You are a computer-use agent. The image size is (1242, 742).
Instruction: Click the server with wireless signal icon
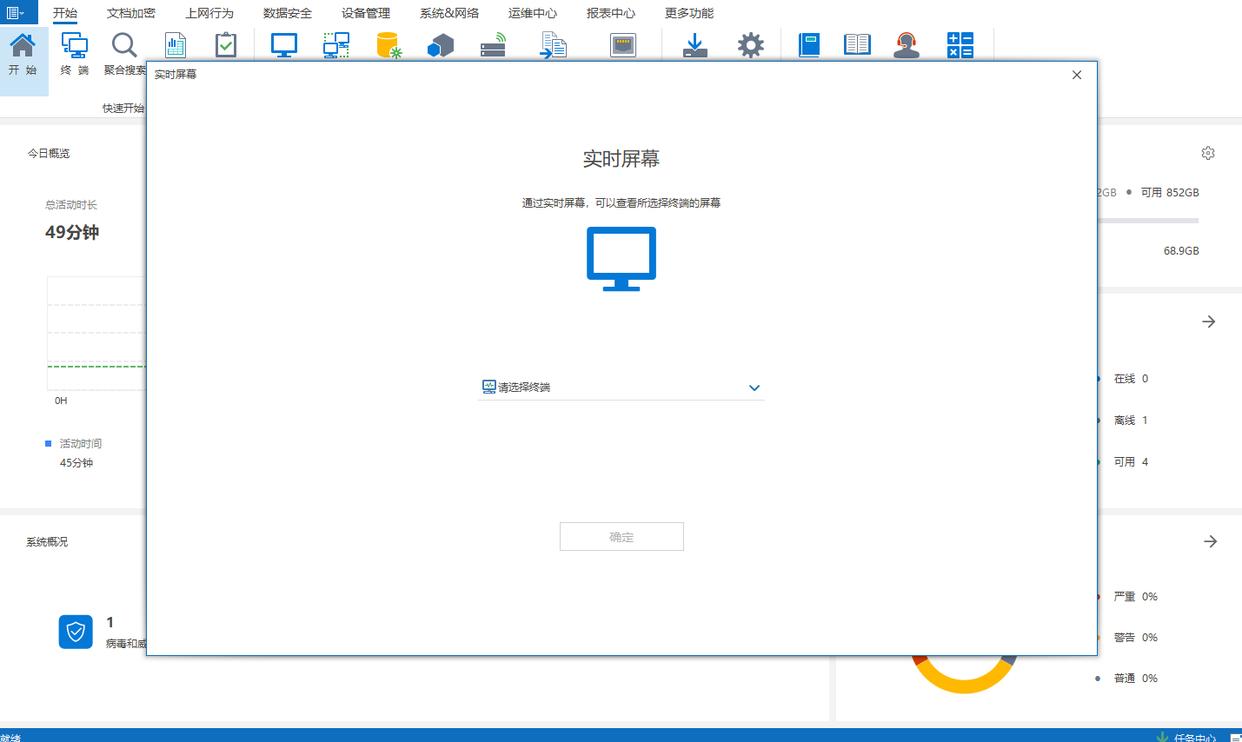click(493, 46)
